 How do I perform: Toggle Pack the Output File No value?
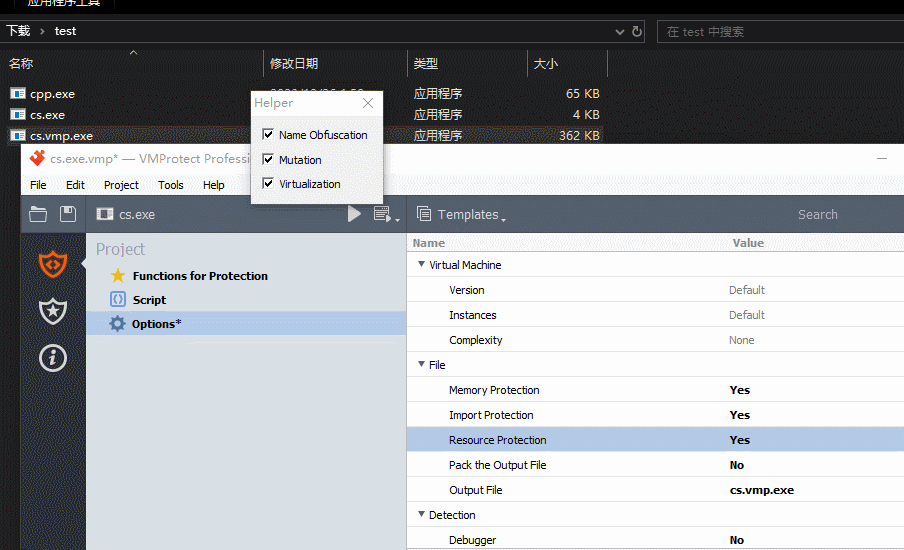click(x=737, y=465)
